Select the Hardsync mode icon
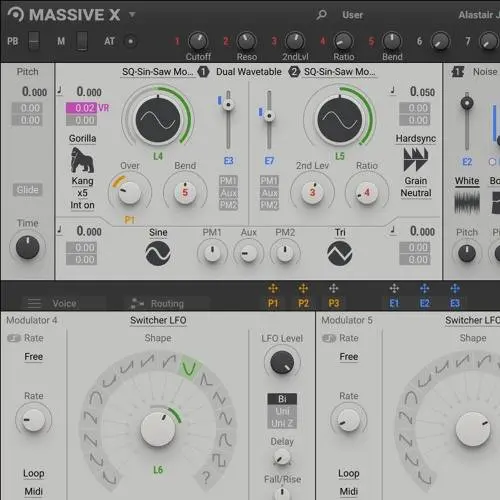This screenshot has height=500, width=500. 416,159
